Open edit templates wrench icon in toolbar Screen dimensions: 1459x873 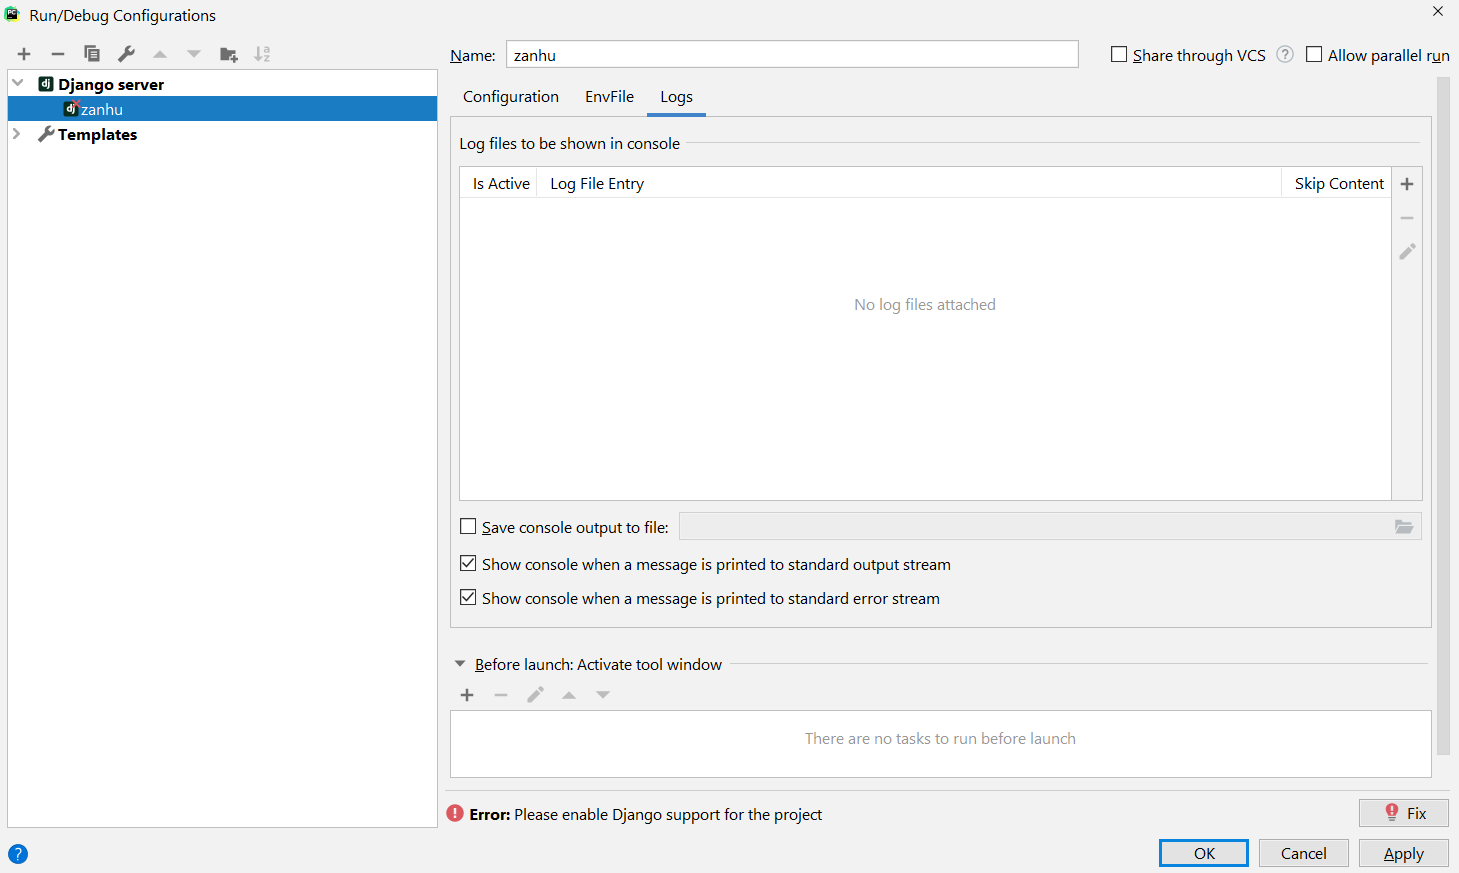click(126, 54)
